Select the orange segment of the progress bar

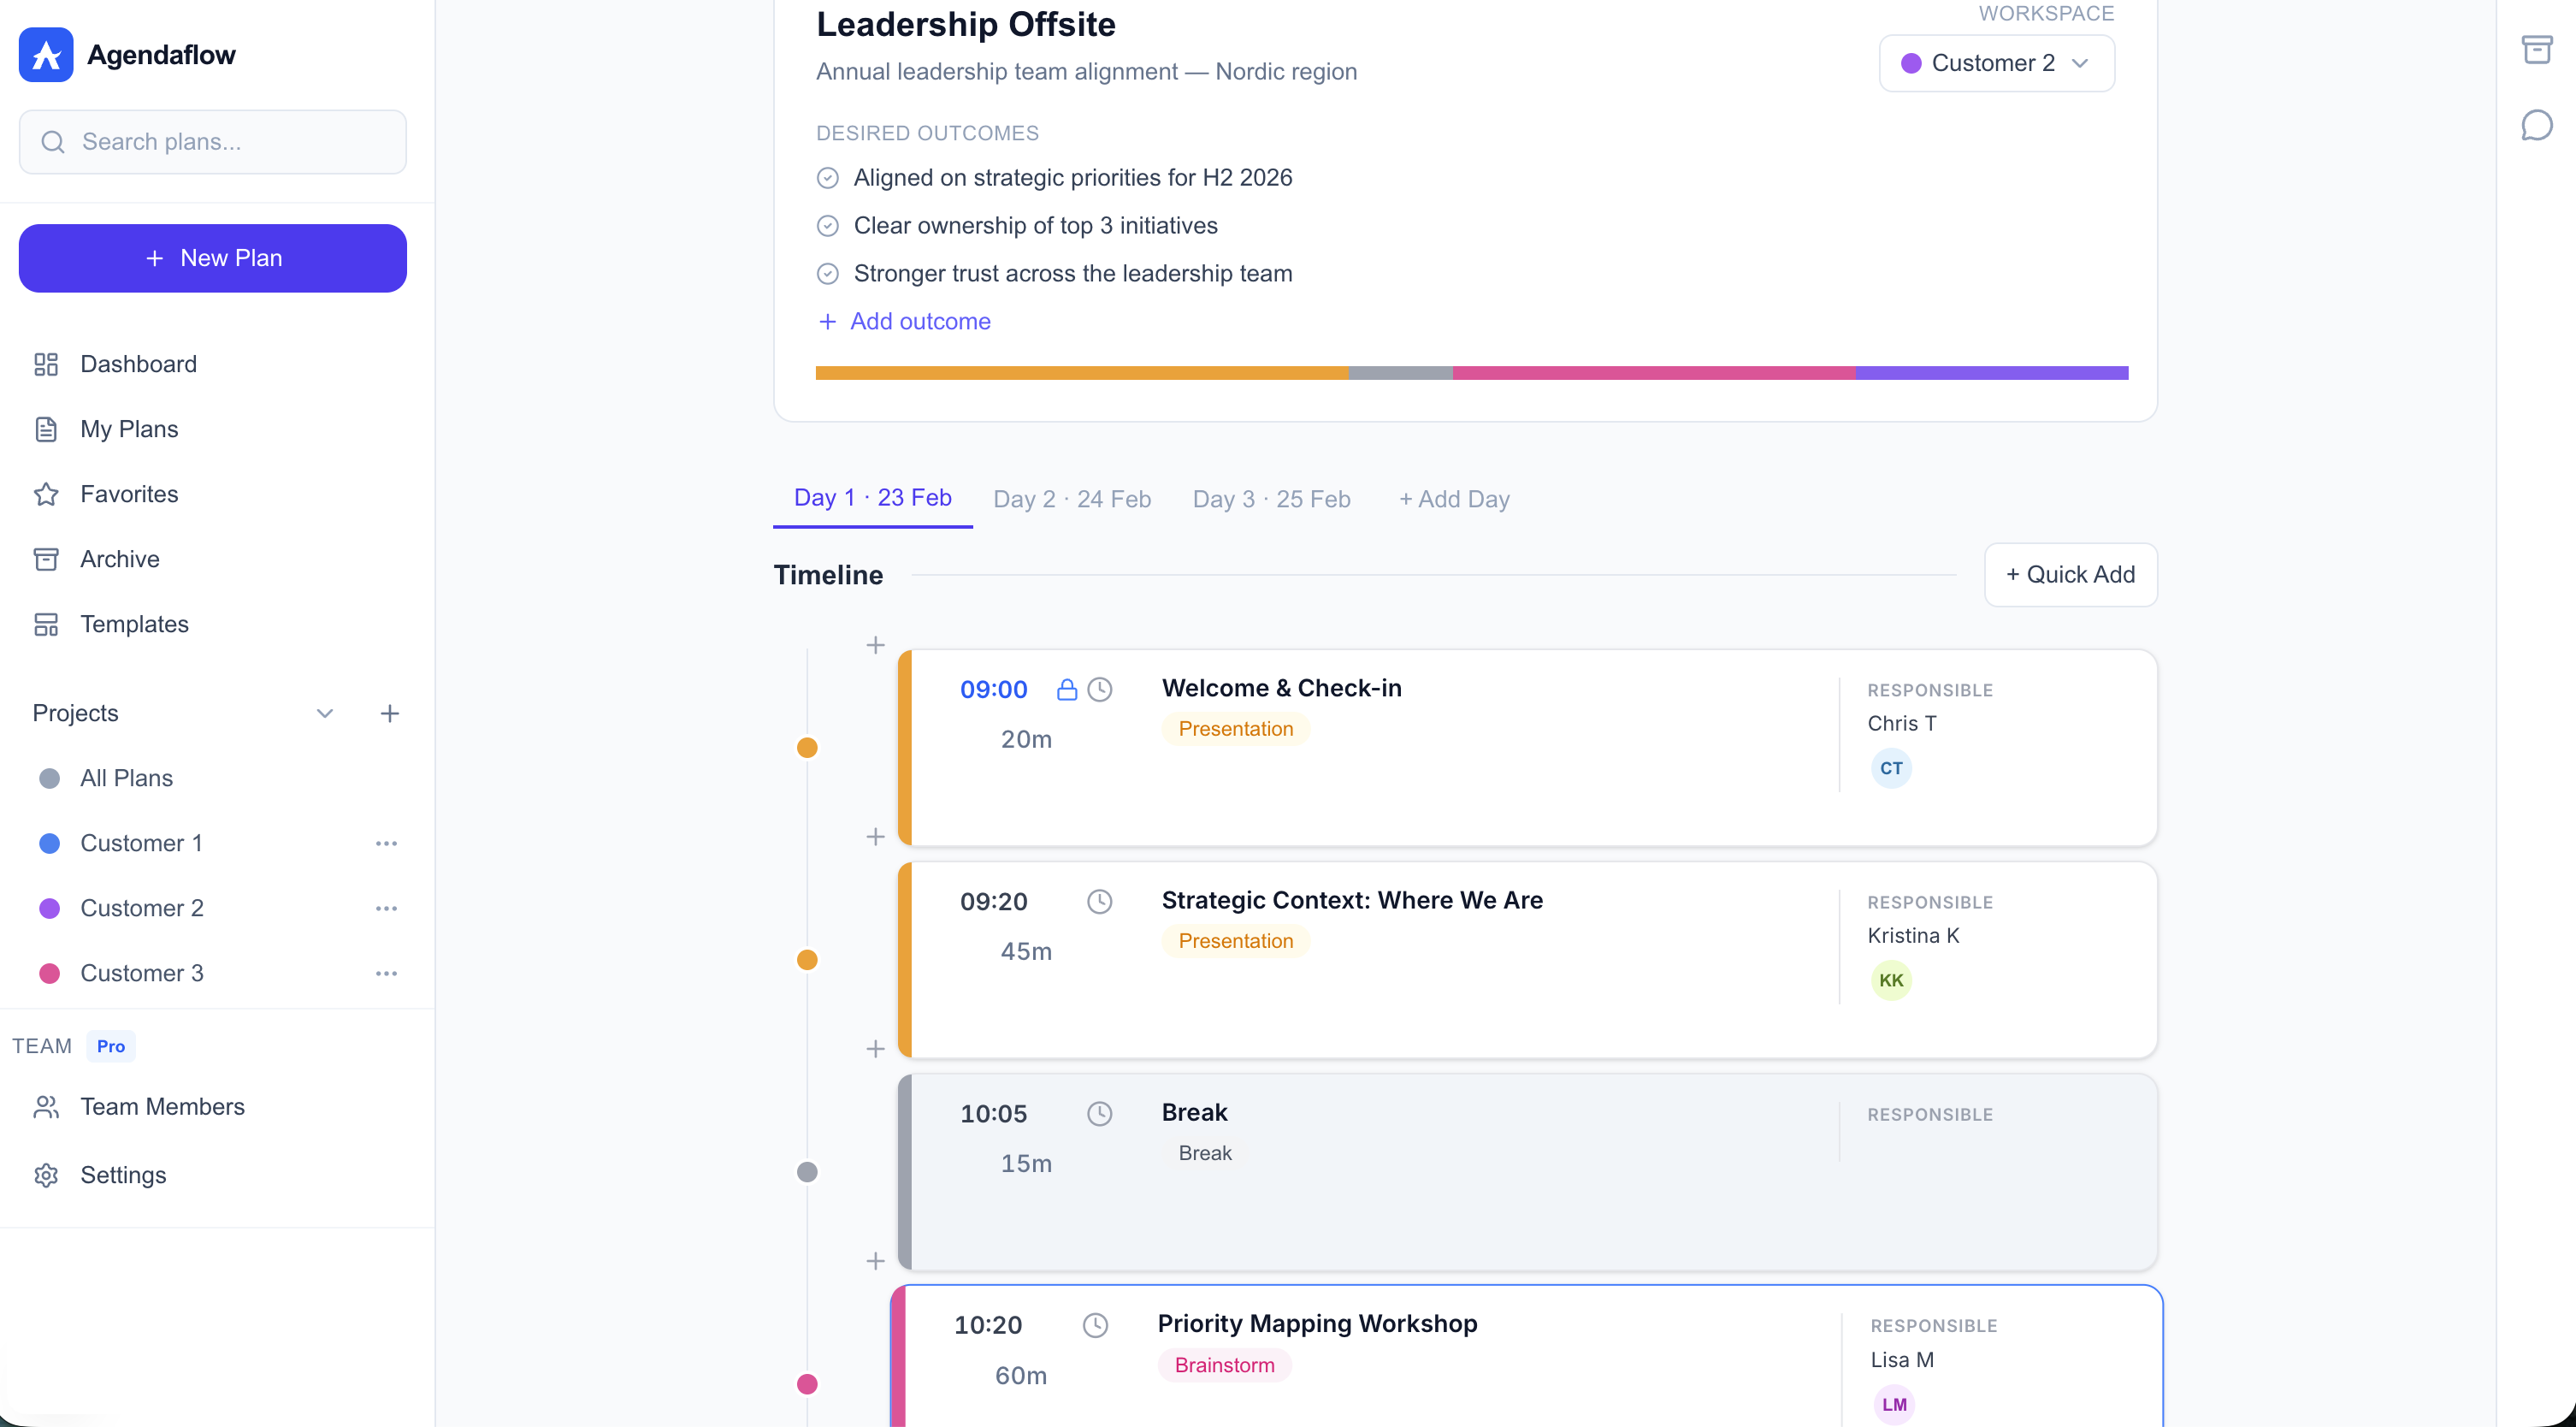1080,372
